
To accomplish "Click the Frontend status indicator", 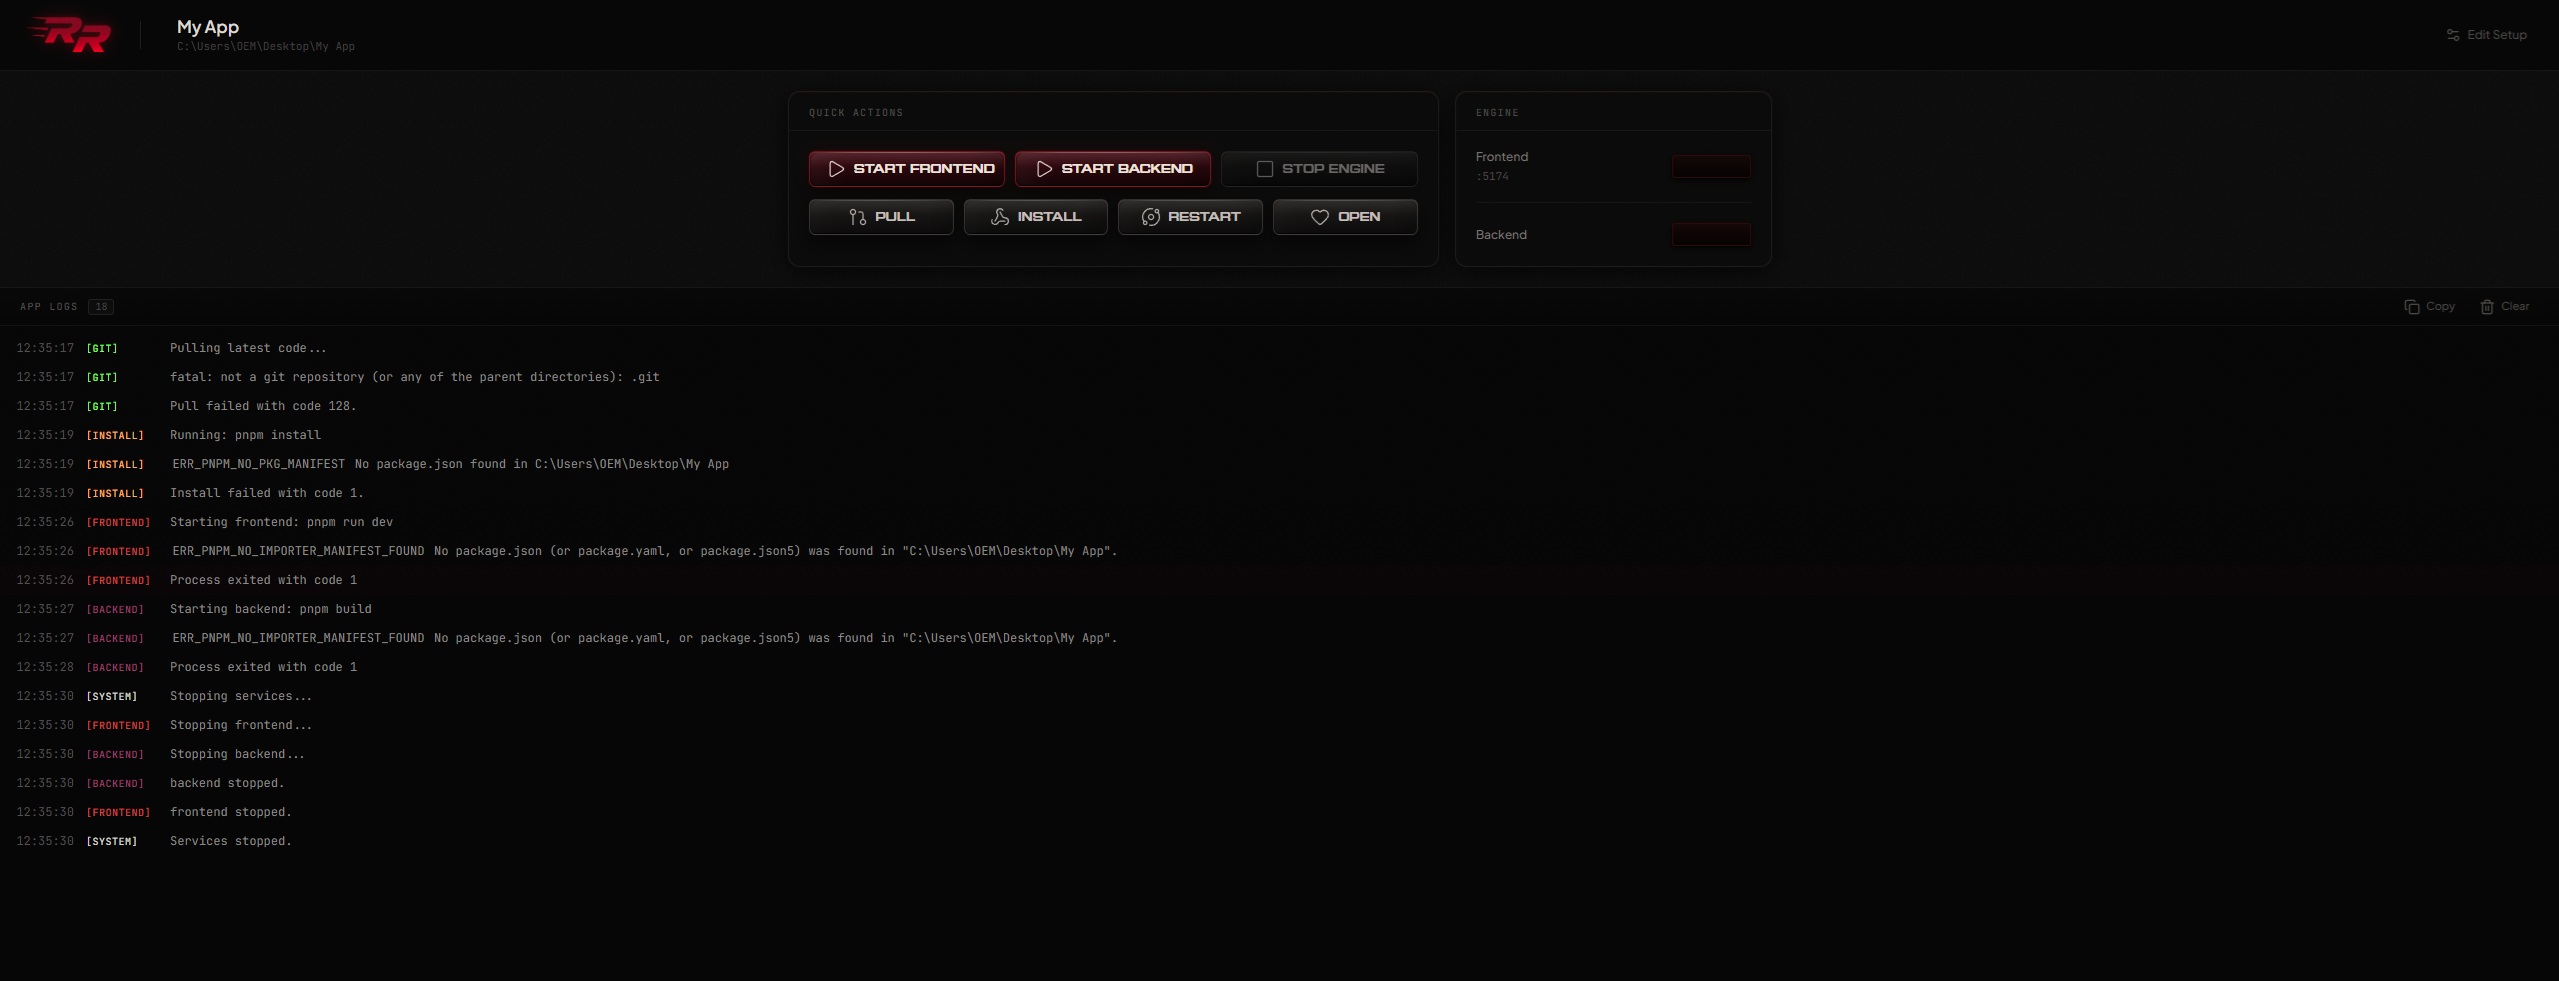I will tap(1711, 167).
